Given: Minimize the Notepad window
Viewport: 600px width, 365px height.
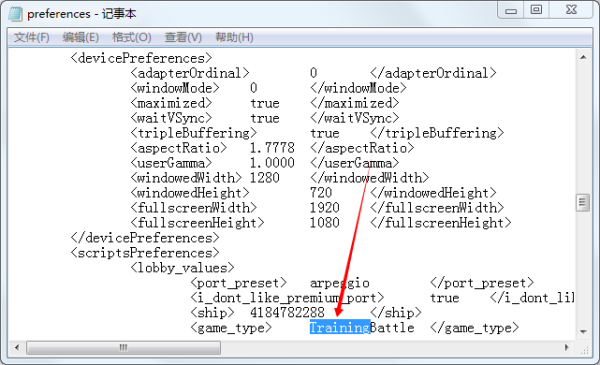Looking at the screenshot, I should (x=511, y=10).
